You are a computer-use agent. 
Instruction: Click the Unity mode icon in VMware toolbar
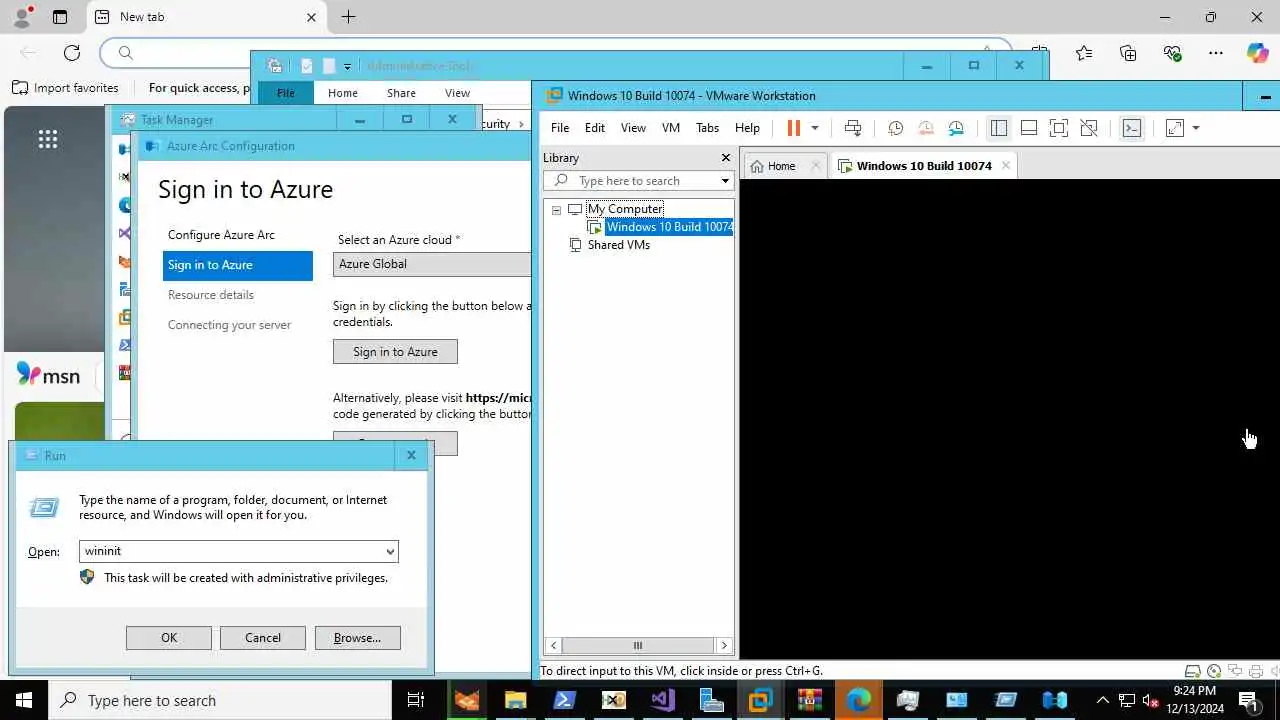(x=1089, y=128)
